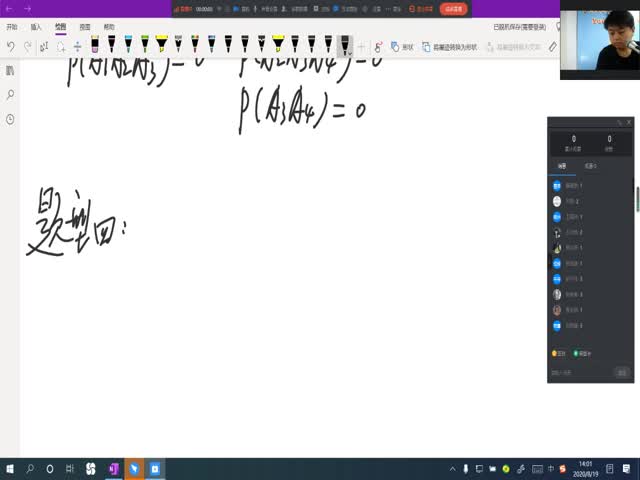
Task: Click the first participant avatar in chat list
Action: pos(557,186)
